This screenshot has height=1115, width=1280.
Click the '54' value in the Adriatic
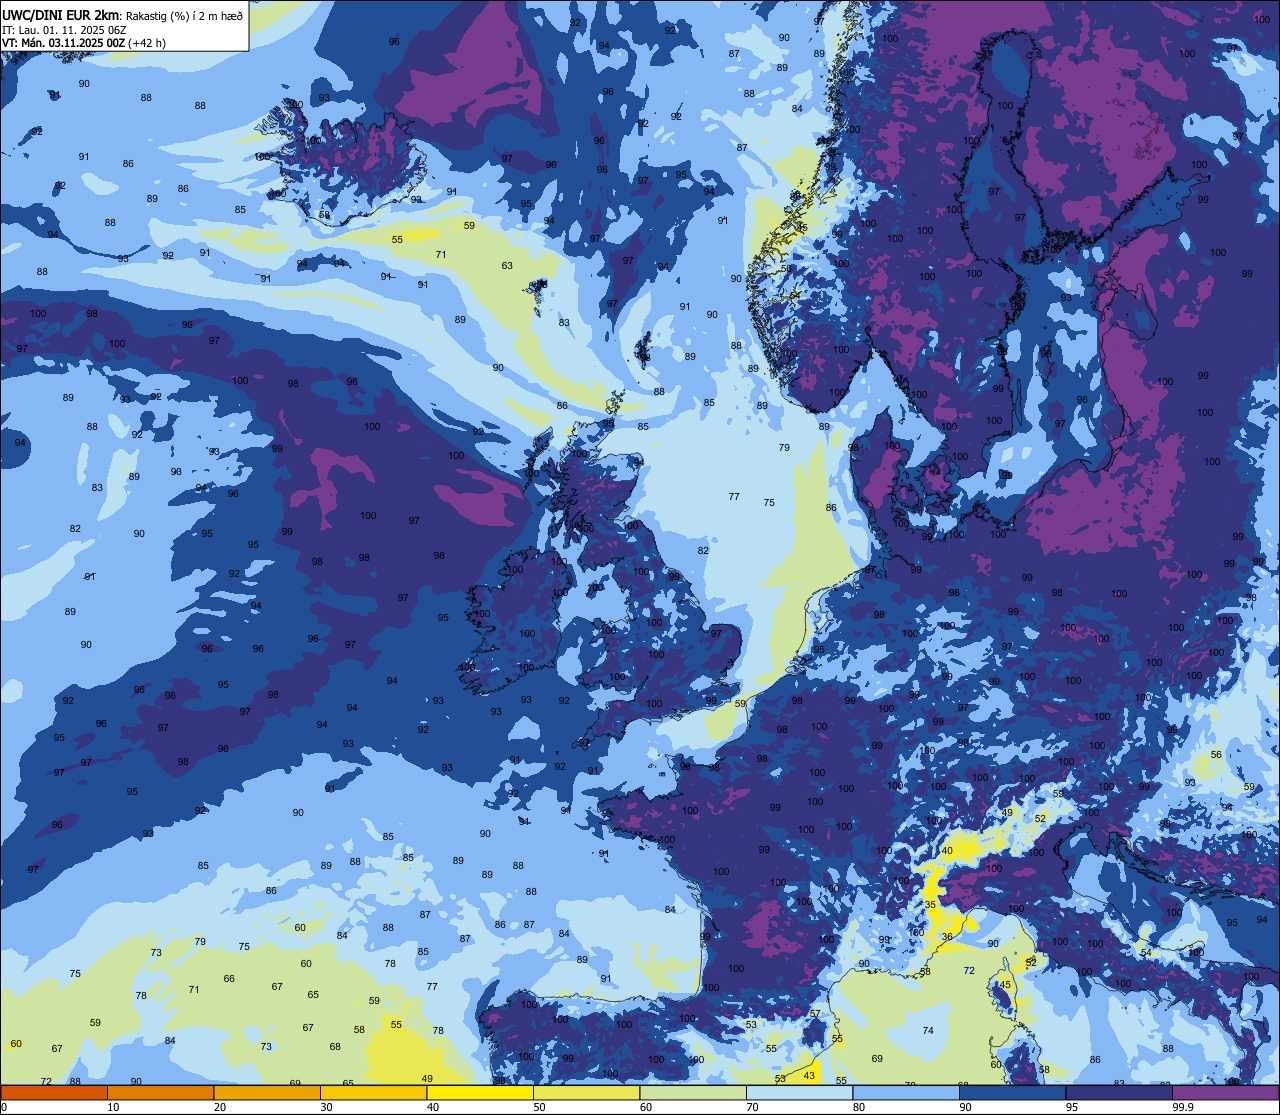tap(1146, 953)
